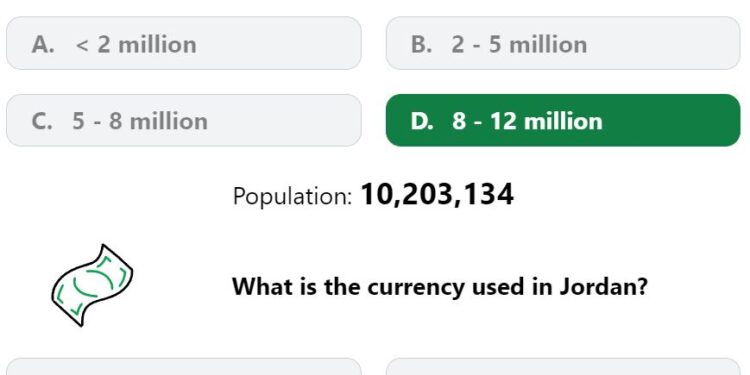Image resolution: width=750 pixels, height=375 pixels.
Task: Select the second currency answer box at bottom right
Action: [563, 366]
